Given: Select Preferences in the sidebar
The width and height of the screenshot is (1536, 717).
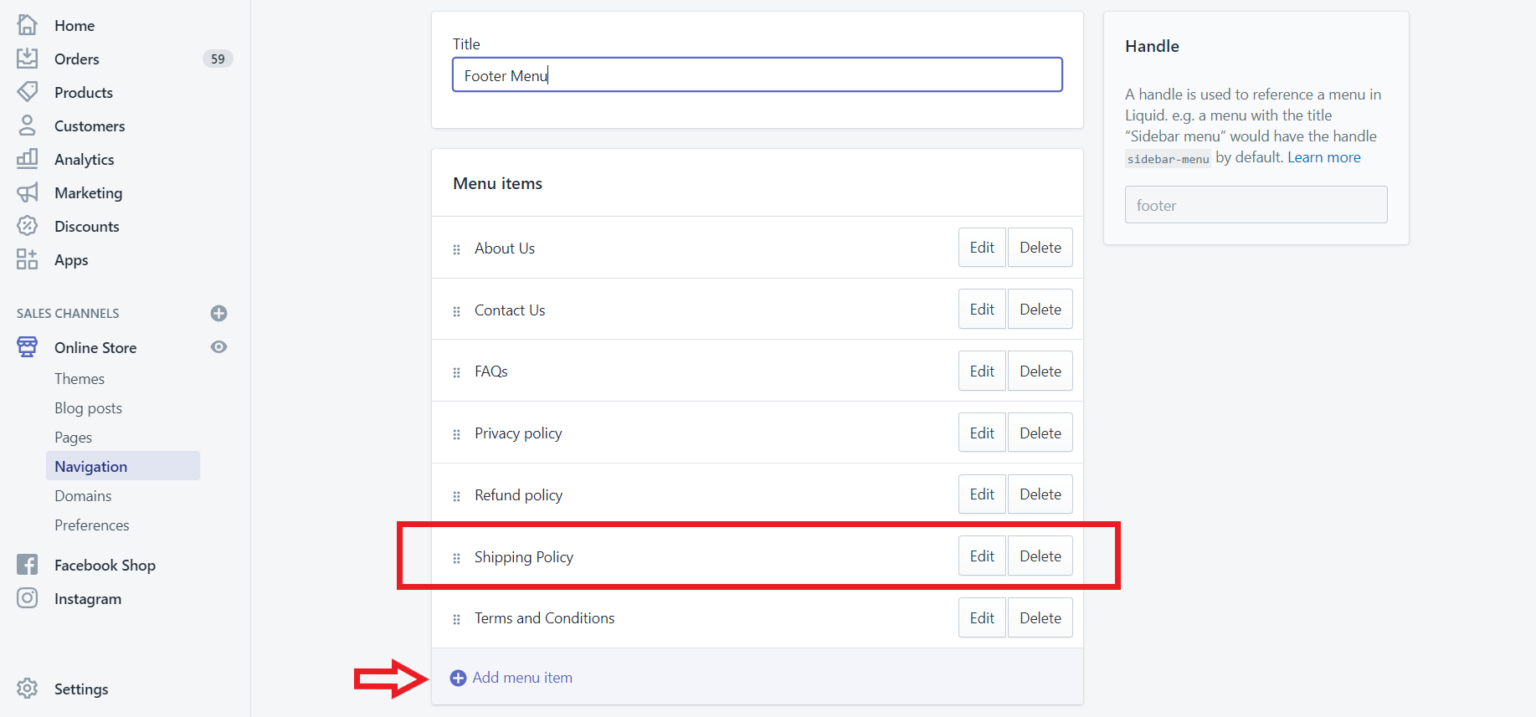Looking at the screenshot, I should tap(92, 524).
